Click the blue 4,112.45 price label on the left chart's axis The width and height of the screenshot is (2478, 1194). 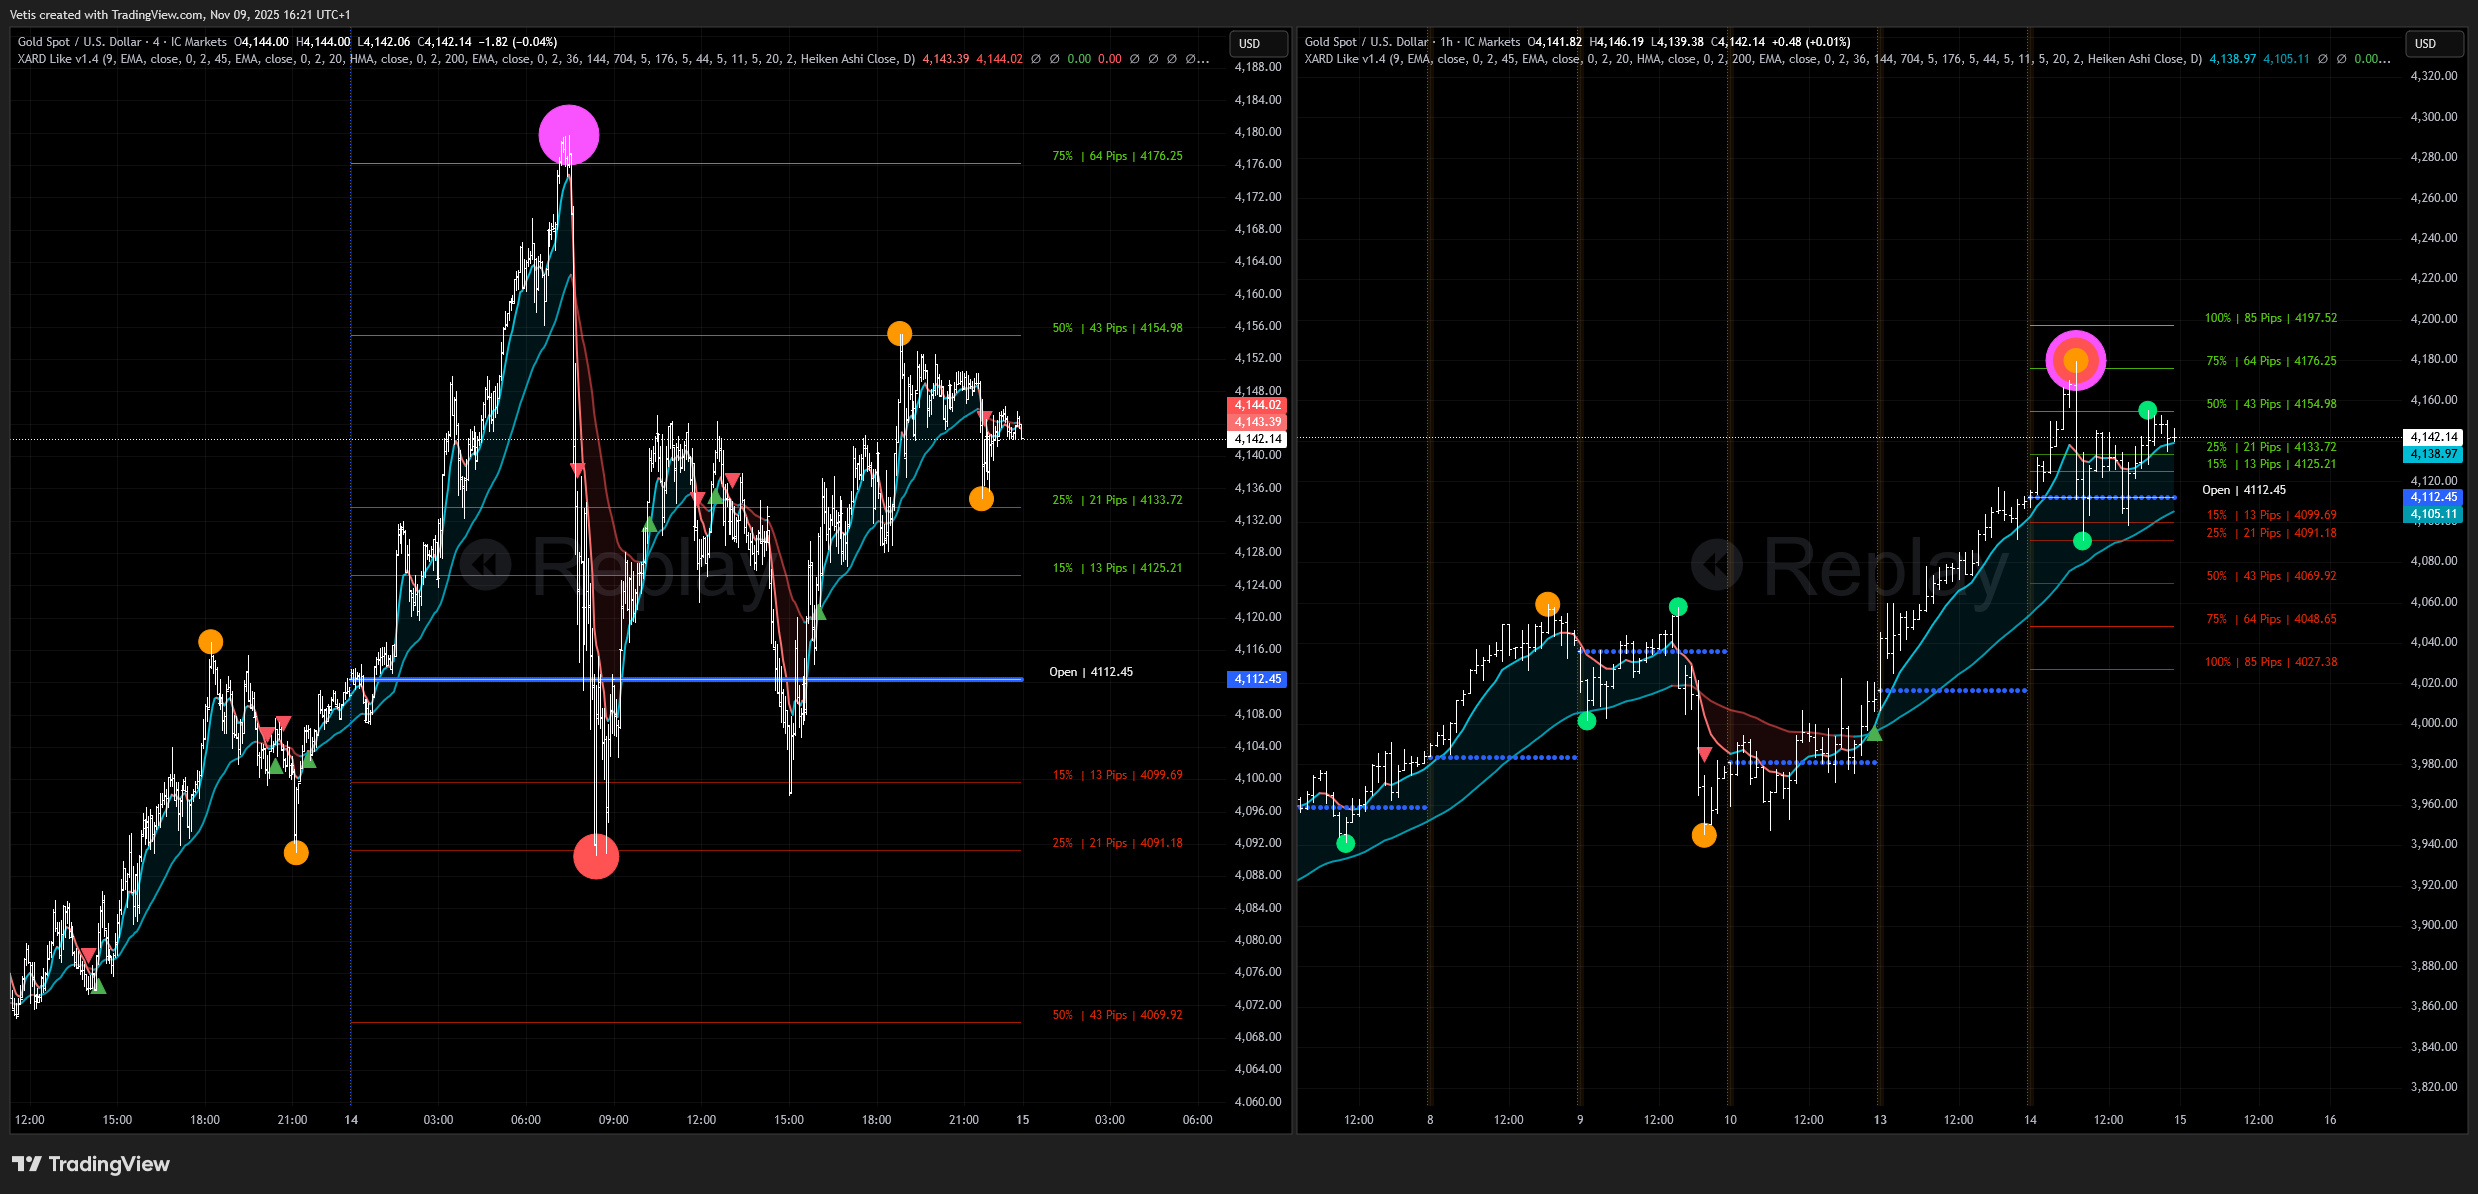coord(1256,679)
